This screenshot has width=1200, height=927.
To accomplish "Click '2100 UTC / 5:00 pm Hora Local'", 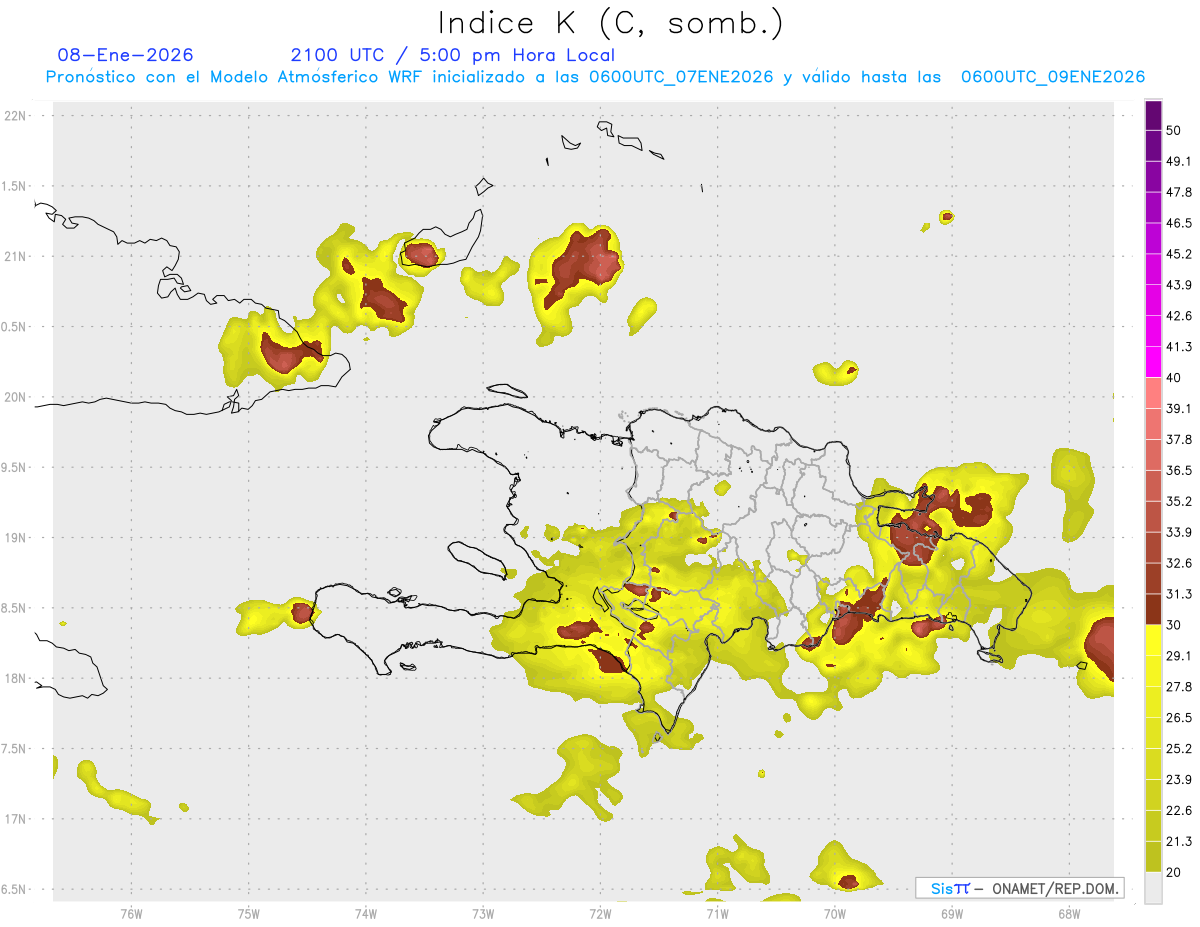I will [x=453, y=55].
